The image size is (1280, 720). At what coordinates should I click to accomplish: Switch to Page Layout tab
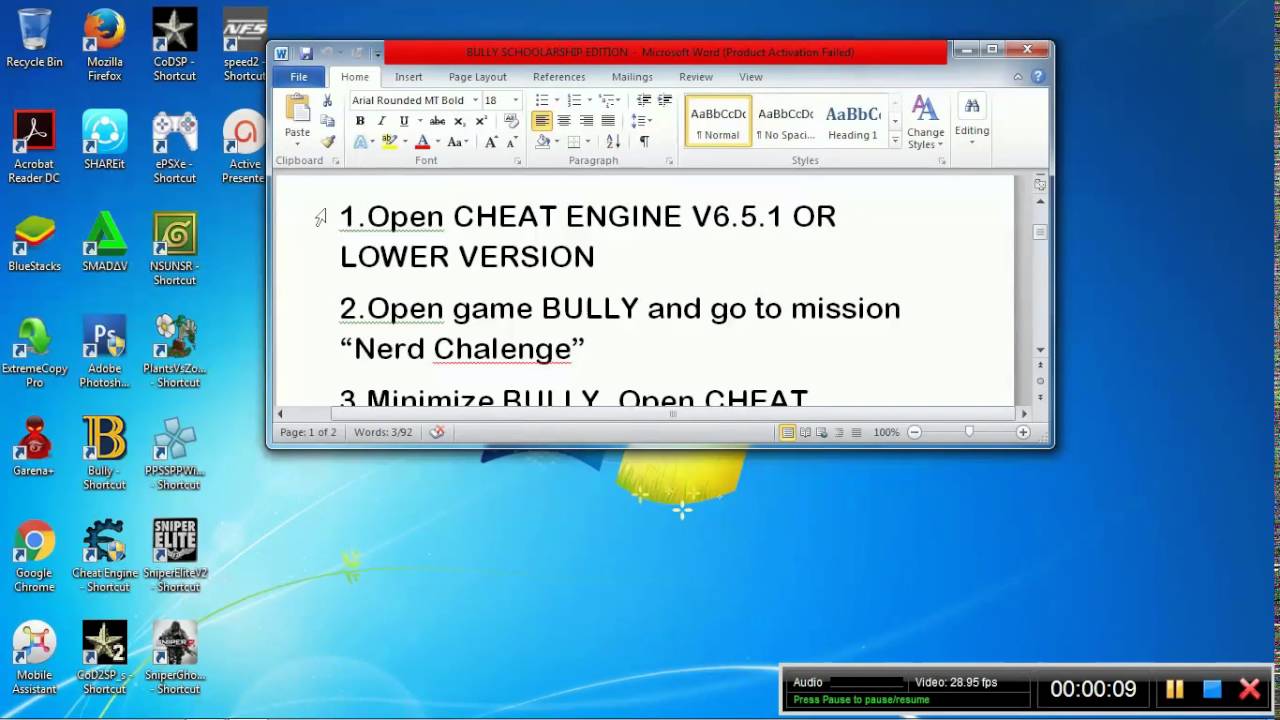[477, 77]
